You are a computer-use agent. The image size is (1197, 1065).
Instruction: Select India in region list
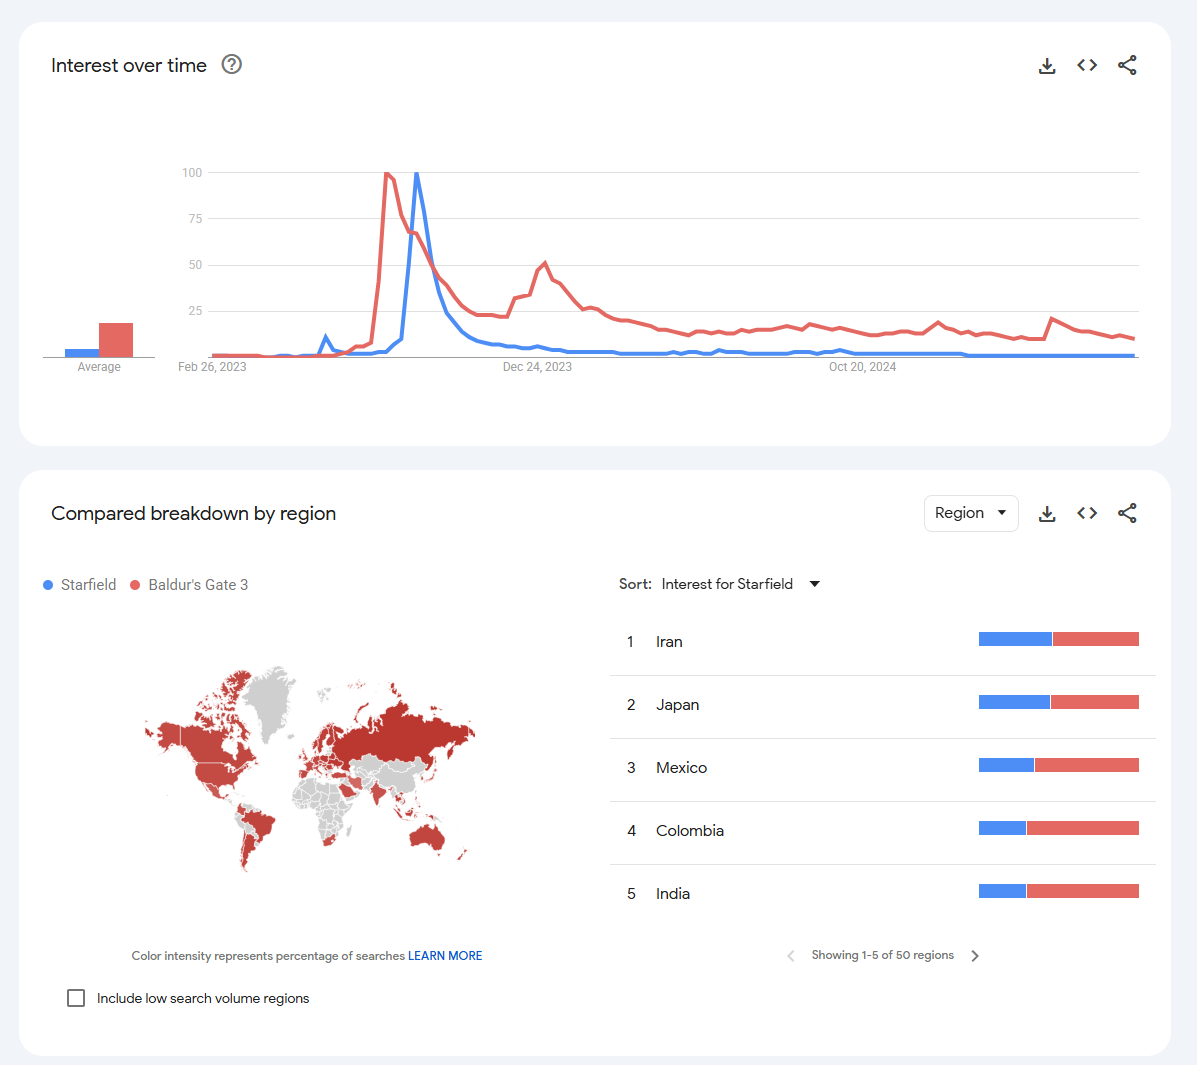pyautogui.click(x=882, y=894)
